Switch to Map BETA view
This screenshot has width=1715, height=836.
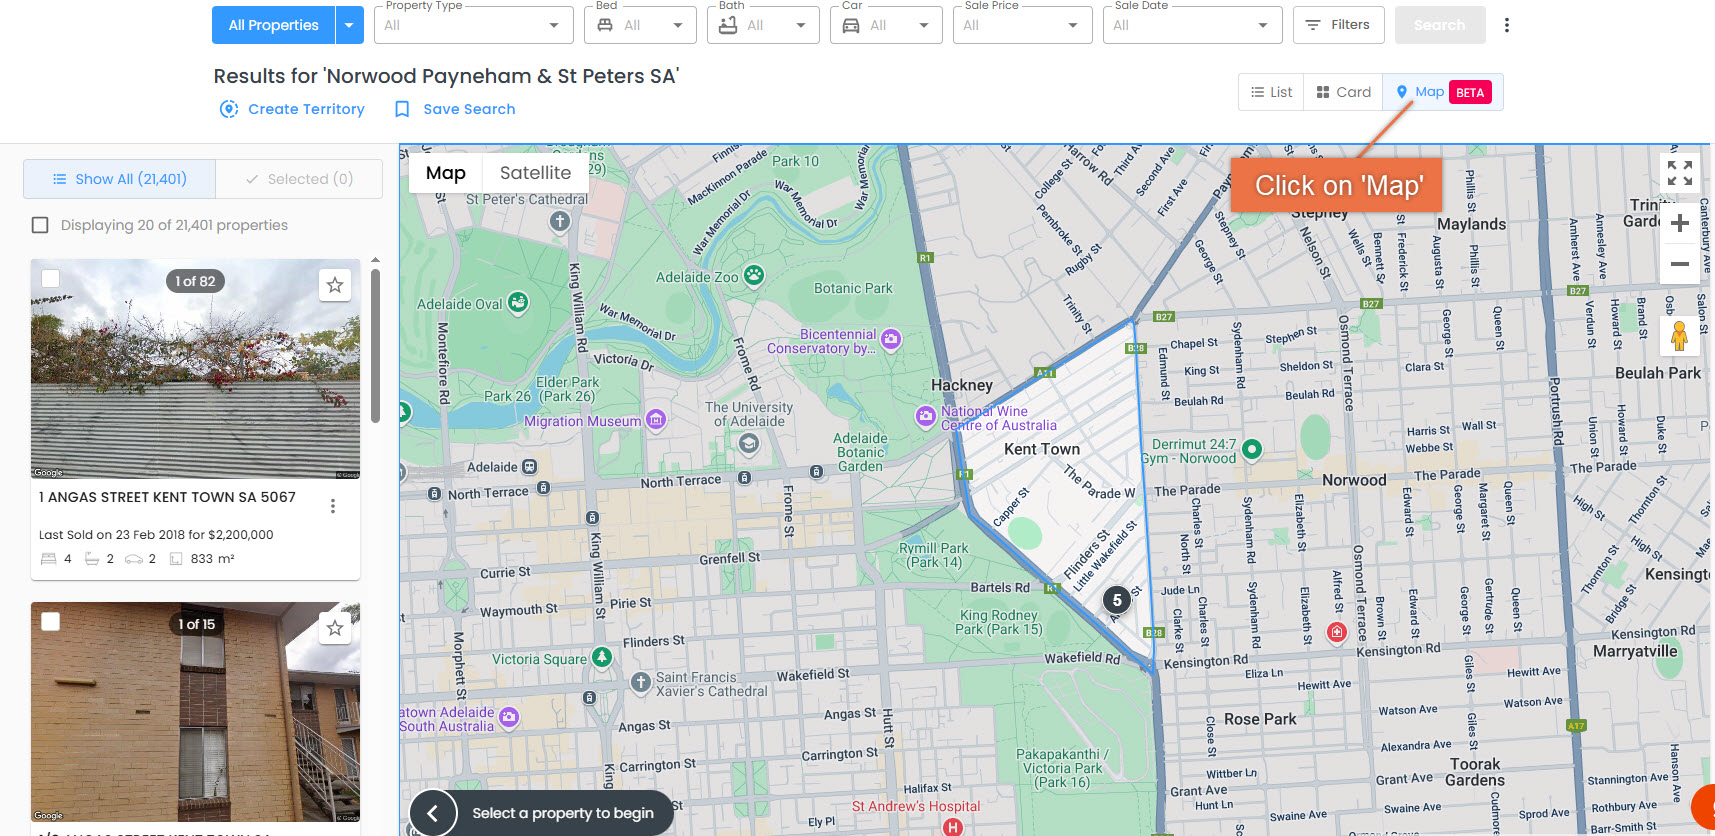pos(1443,92)
